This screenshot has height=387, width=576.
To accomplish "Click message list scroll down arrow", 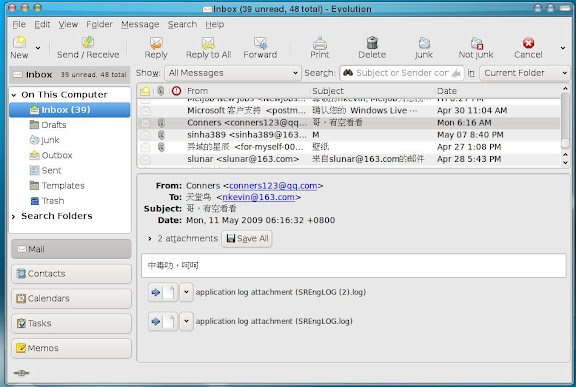I will (565, 163).
